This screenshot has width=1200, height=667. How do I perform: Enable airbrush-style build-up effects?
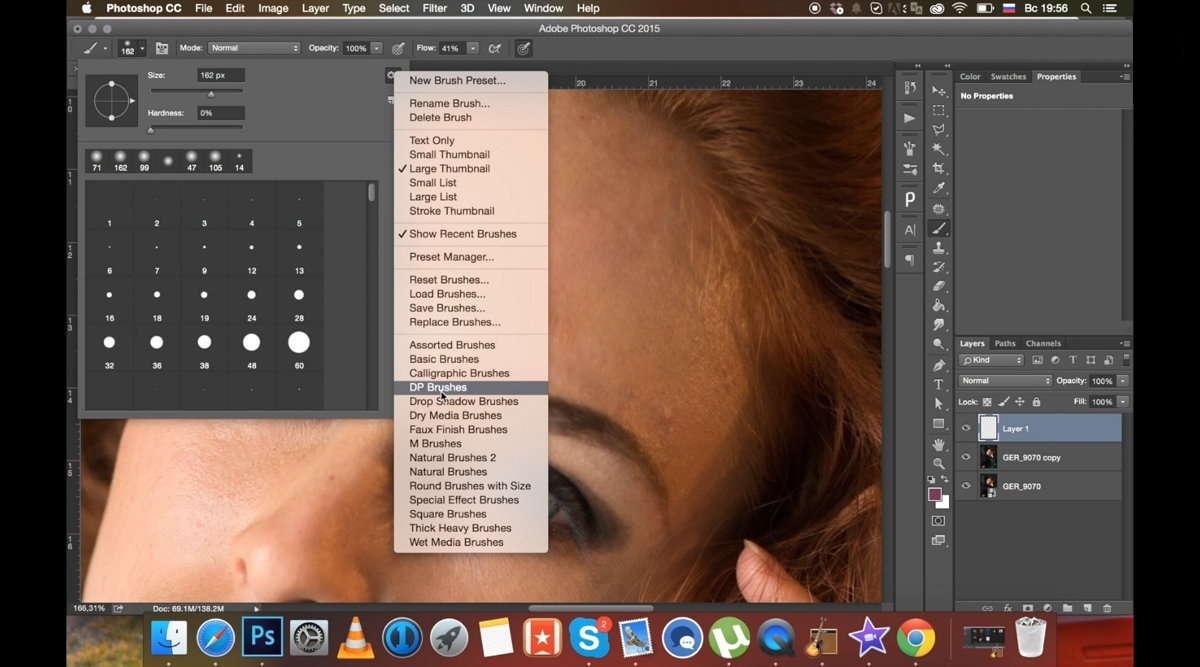point(497,48)
